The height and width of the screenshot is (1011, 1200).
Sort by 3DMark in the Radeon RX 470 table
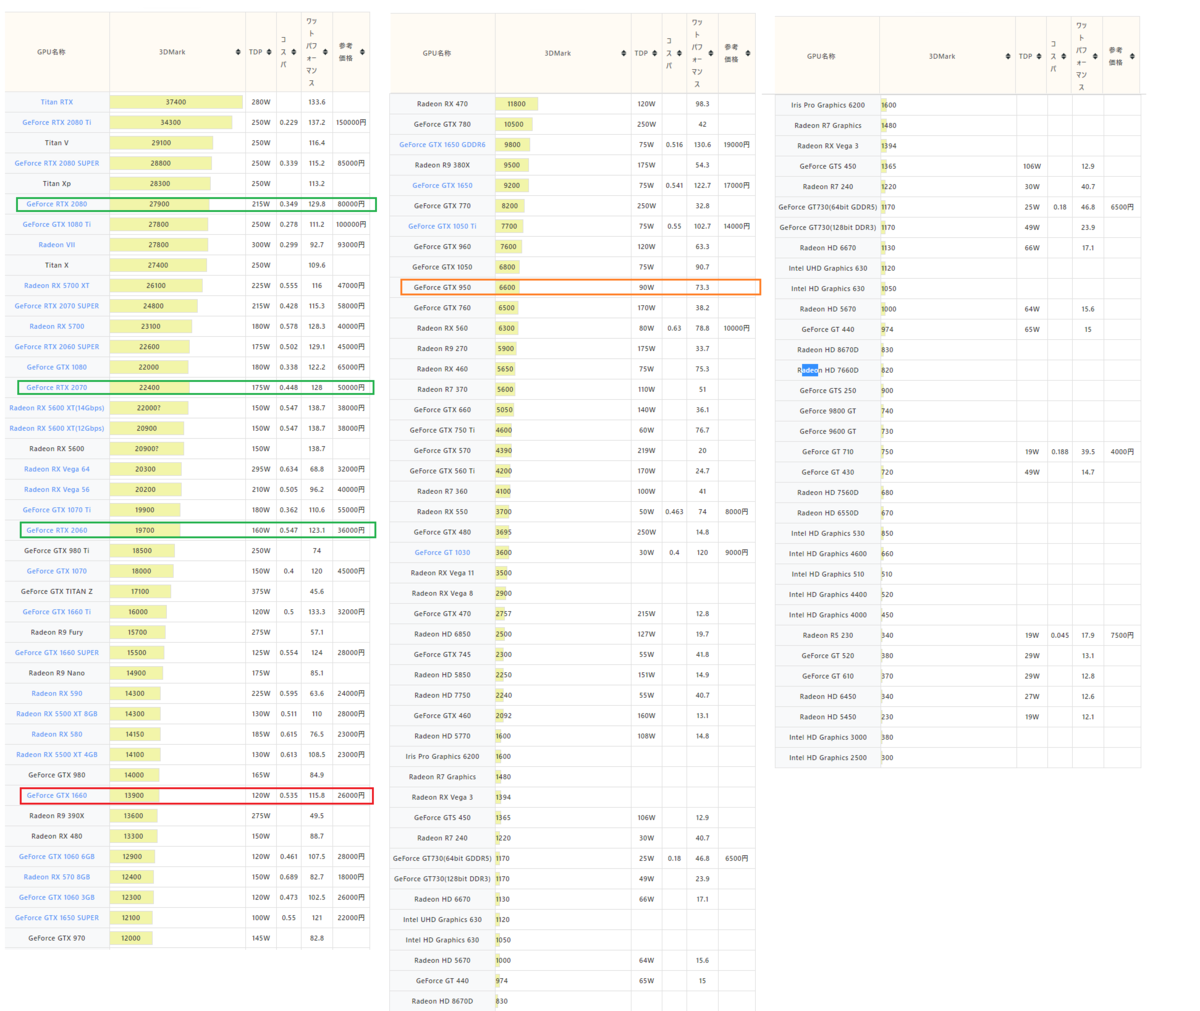pyautogui.click(x=623, y=53)
